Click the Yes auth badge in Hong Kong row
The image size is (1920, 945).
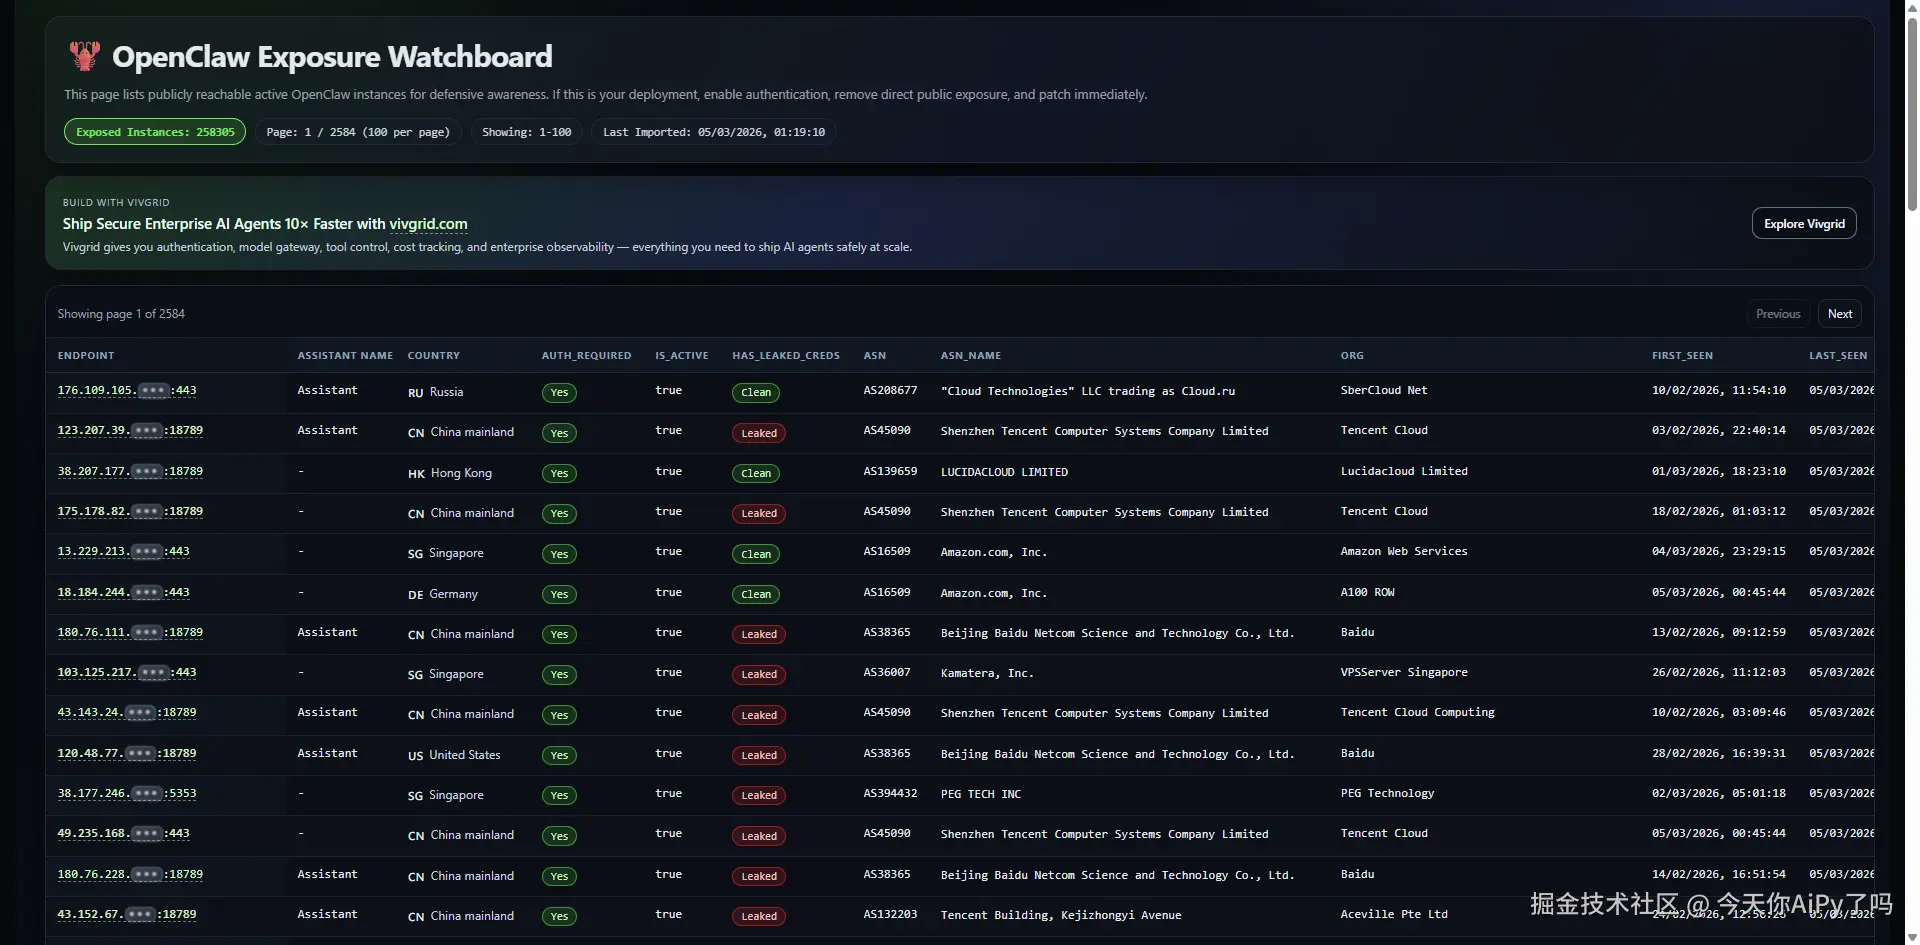coord(559,474)
